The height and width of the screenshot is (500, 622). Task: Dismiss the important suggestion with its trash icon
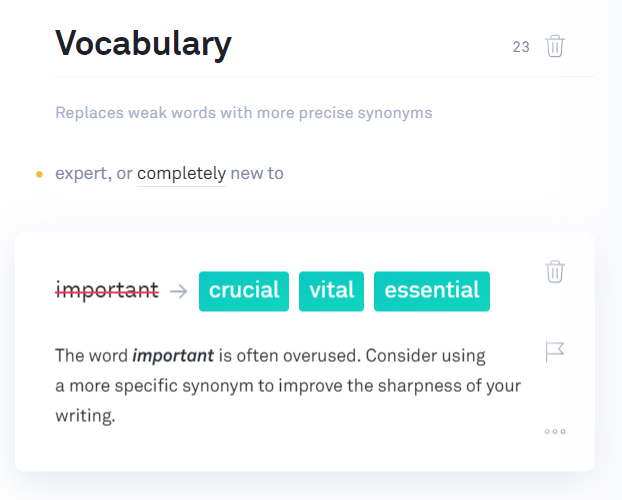click(x=555, y=271)
